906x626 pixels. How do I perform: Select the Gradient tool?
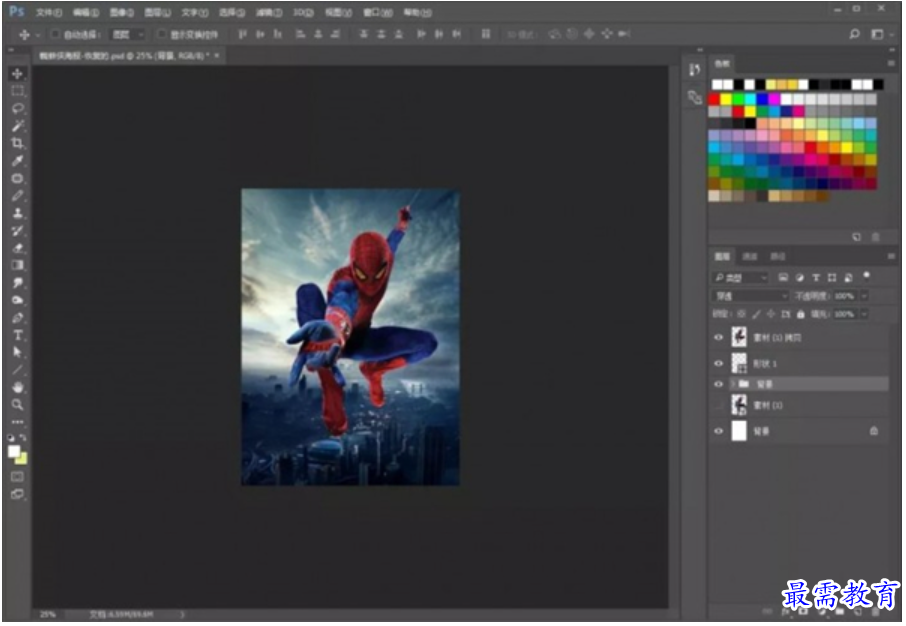17,265
